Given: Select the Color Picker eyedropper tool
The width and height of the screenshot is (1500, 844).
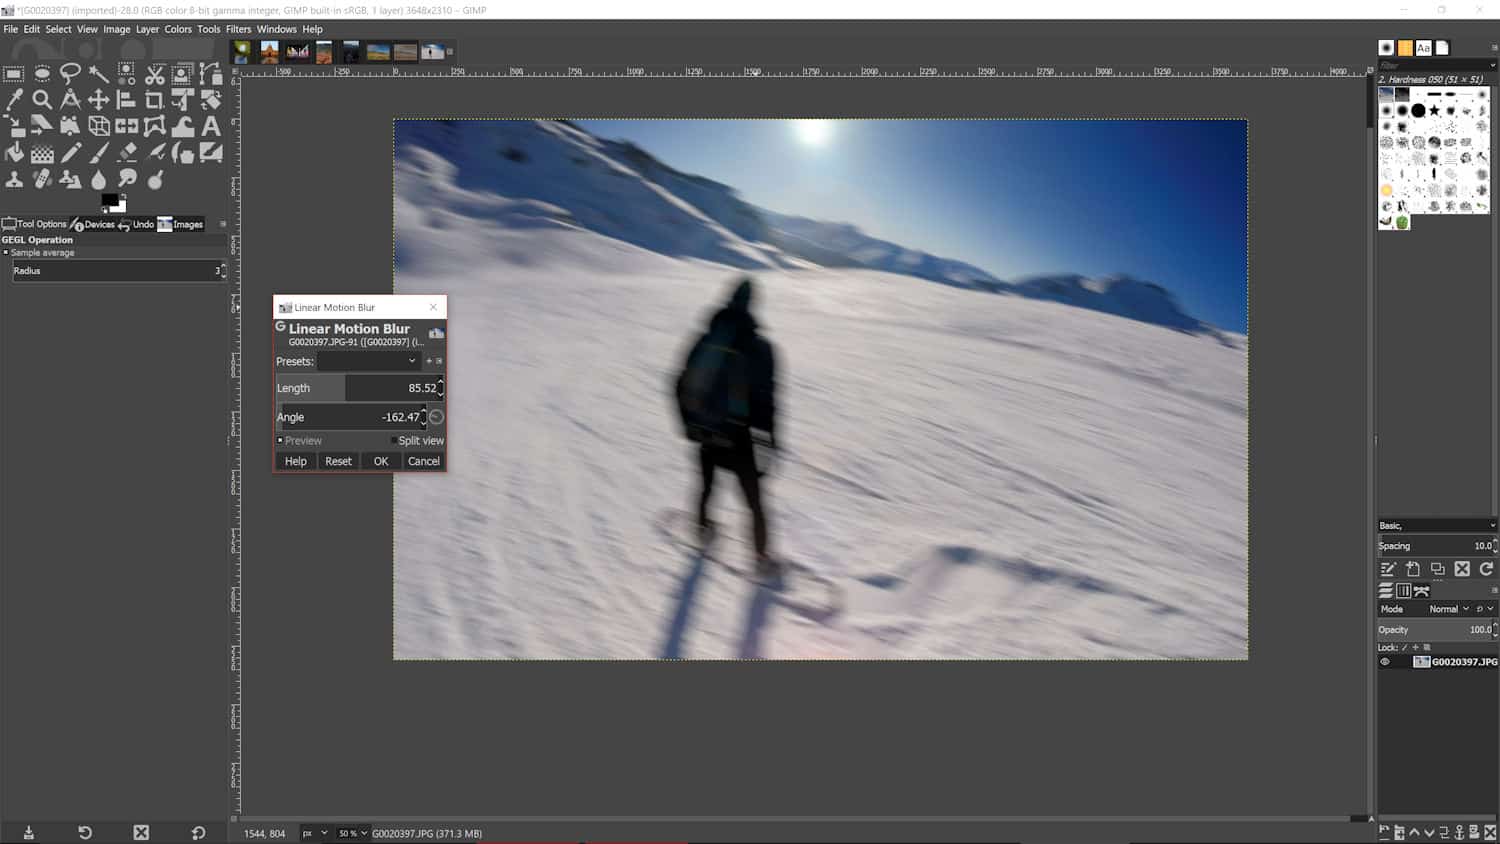Looking at the screenshot, I should (14, 99).
